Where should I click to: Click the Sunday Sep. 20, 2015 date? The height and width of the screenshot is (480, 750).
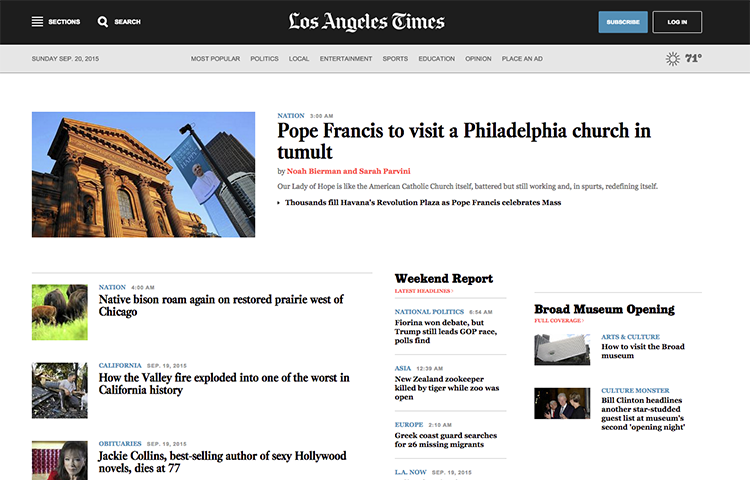pyautogui.click(x=66, y=59)
